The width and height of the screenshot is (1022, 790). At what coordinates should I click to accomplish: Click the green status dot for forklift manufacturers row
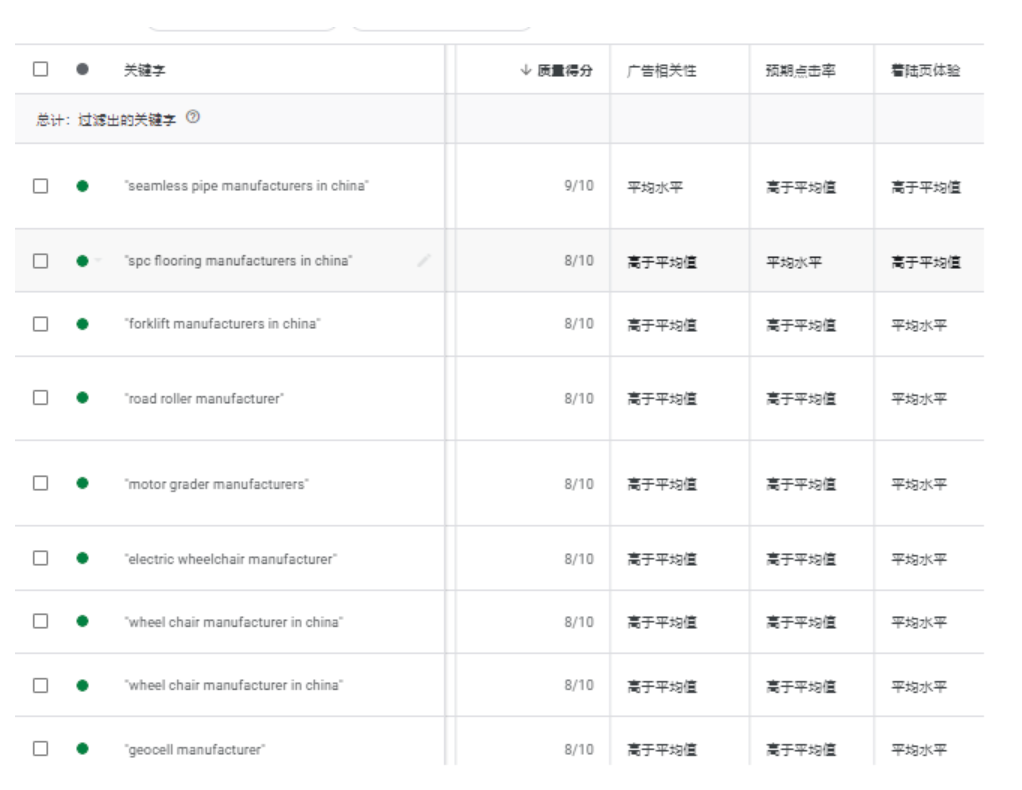click(82, 324)
